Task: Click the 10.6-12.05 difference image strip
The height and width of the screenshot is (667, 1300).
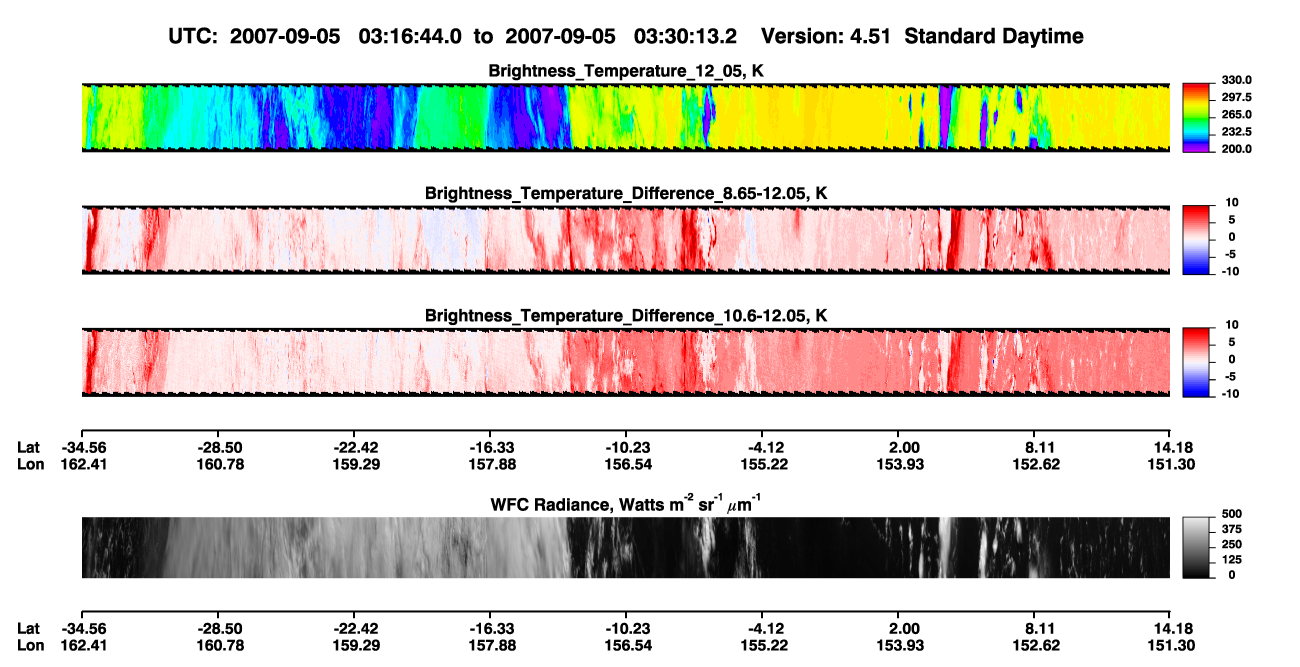Action: click(x=626, y=362)
